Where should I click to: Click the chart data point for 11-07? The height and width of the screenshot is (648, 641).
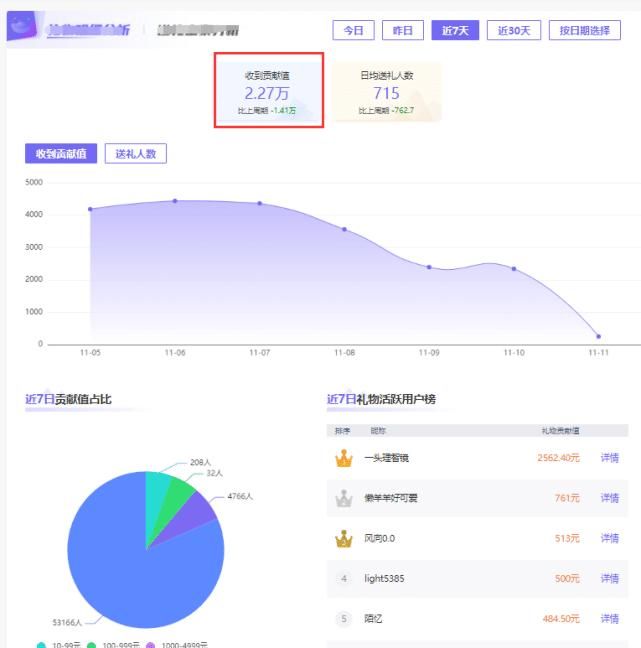(x=260, y=203)
